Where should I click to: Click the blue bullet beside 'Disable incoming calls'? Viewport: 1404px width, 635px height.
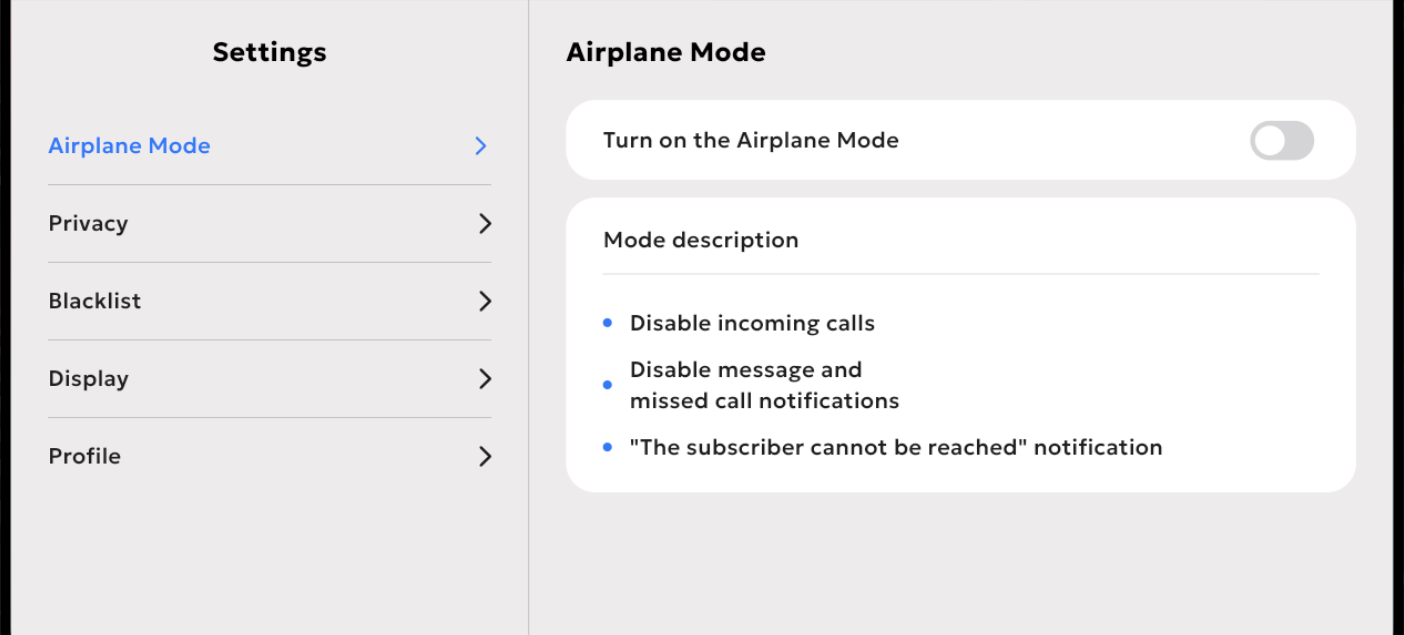[x=607, y=323]
